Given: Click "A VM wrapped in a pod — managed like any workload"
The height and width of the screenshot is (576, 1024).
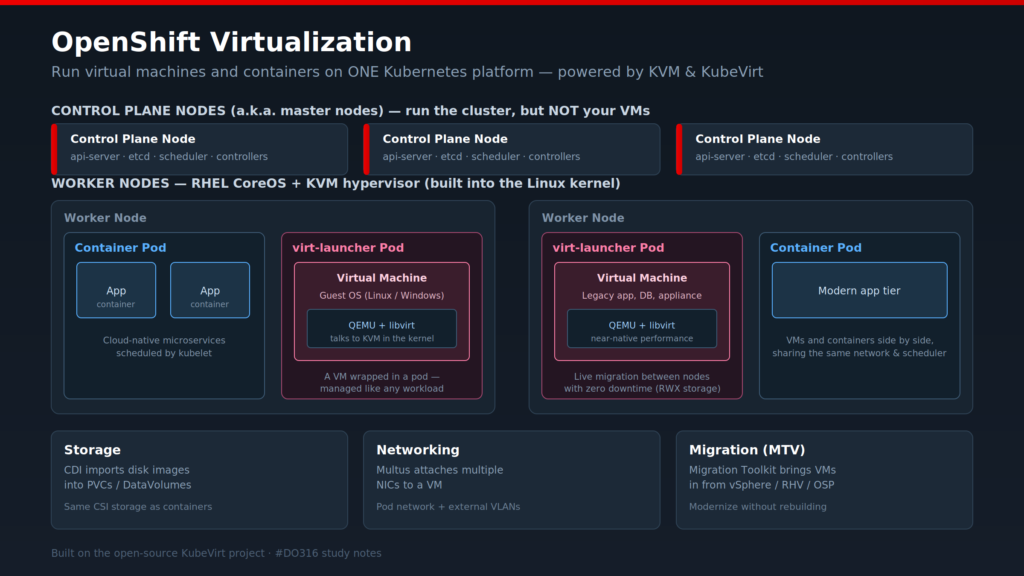Looking at the screenshot, I should 381,383.
